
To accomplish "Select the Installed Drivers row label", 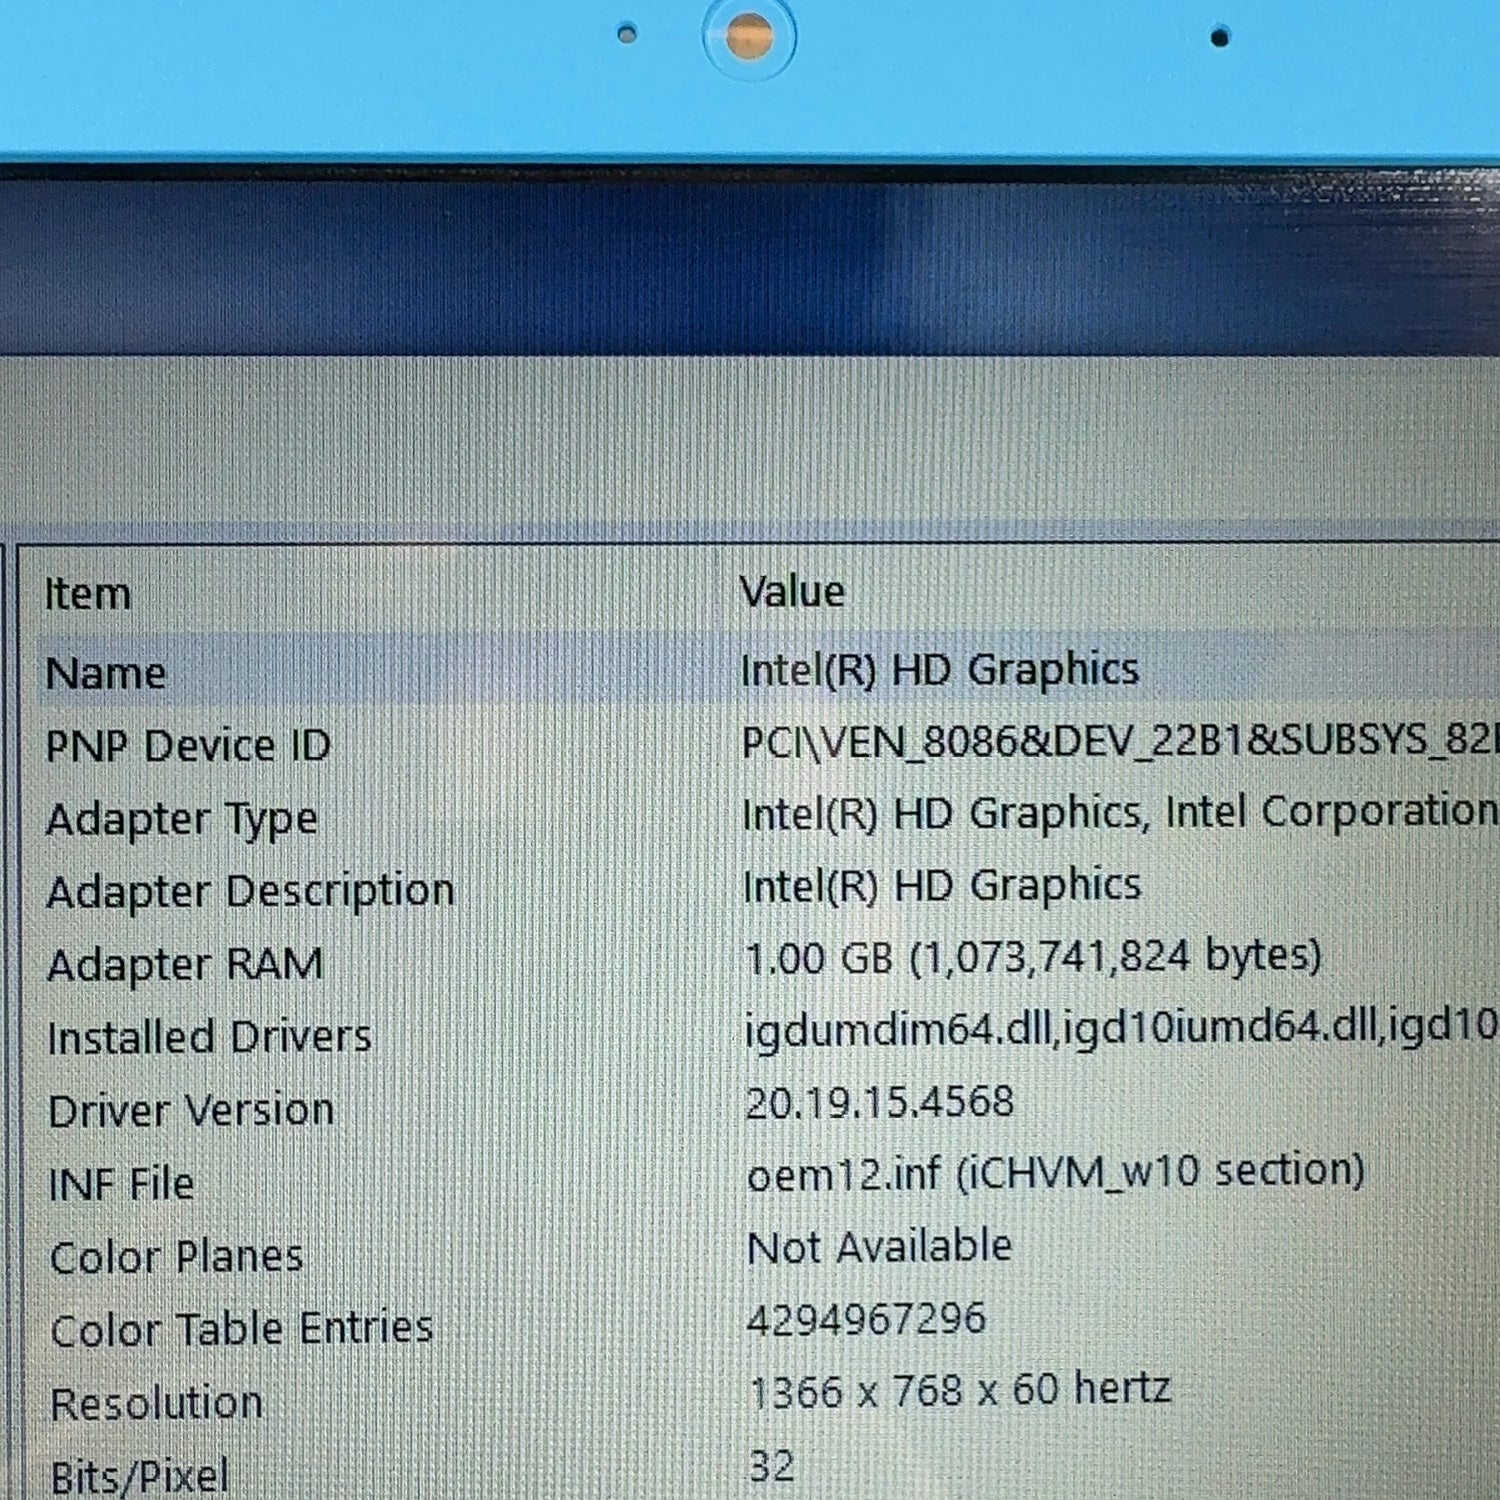I will pos(210,1037).
